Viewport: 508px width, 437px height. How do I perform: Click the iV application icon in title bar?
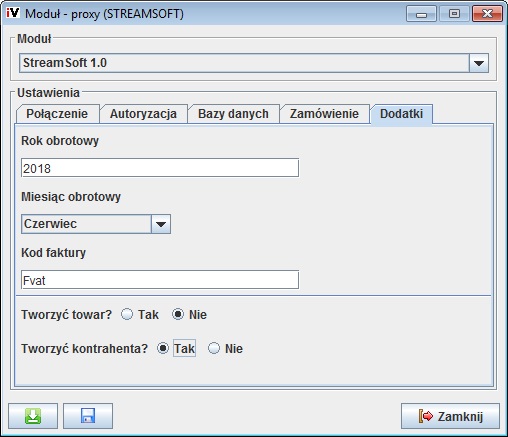pos(13,13)
